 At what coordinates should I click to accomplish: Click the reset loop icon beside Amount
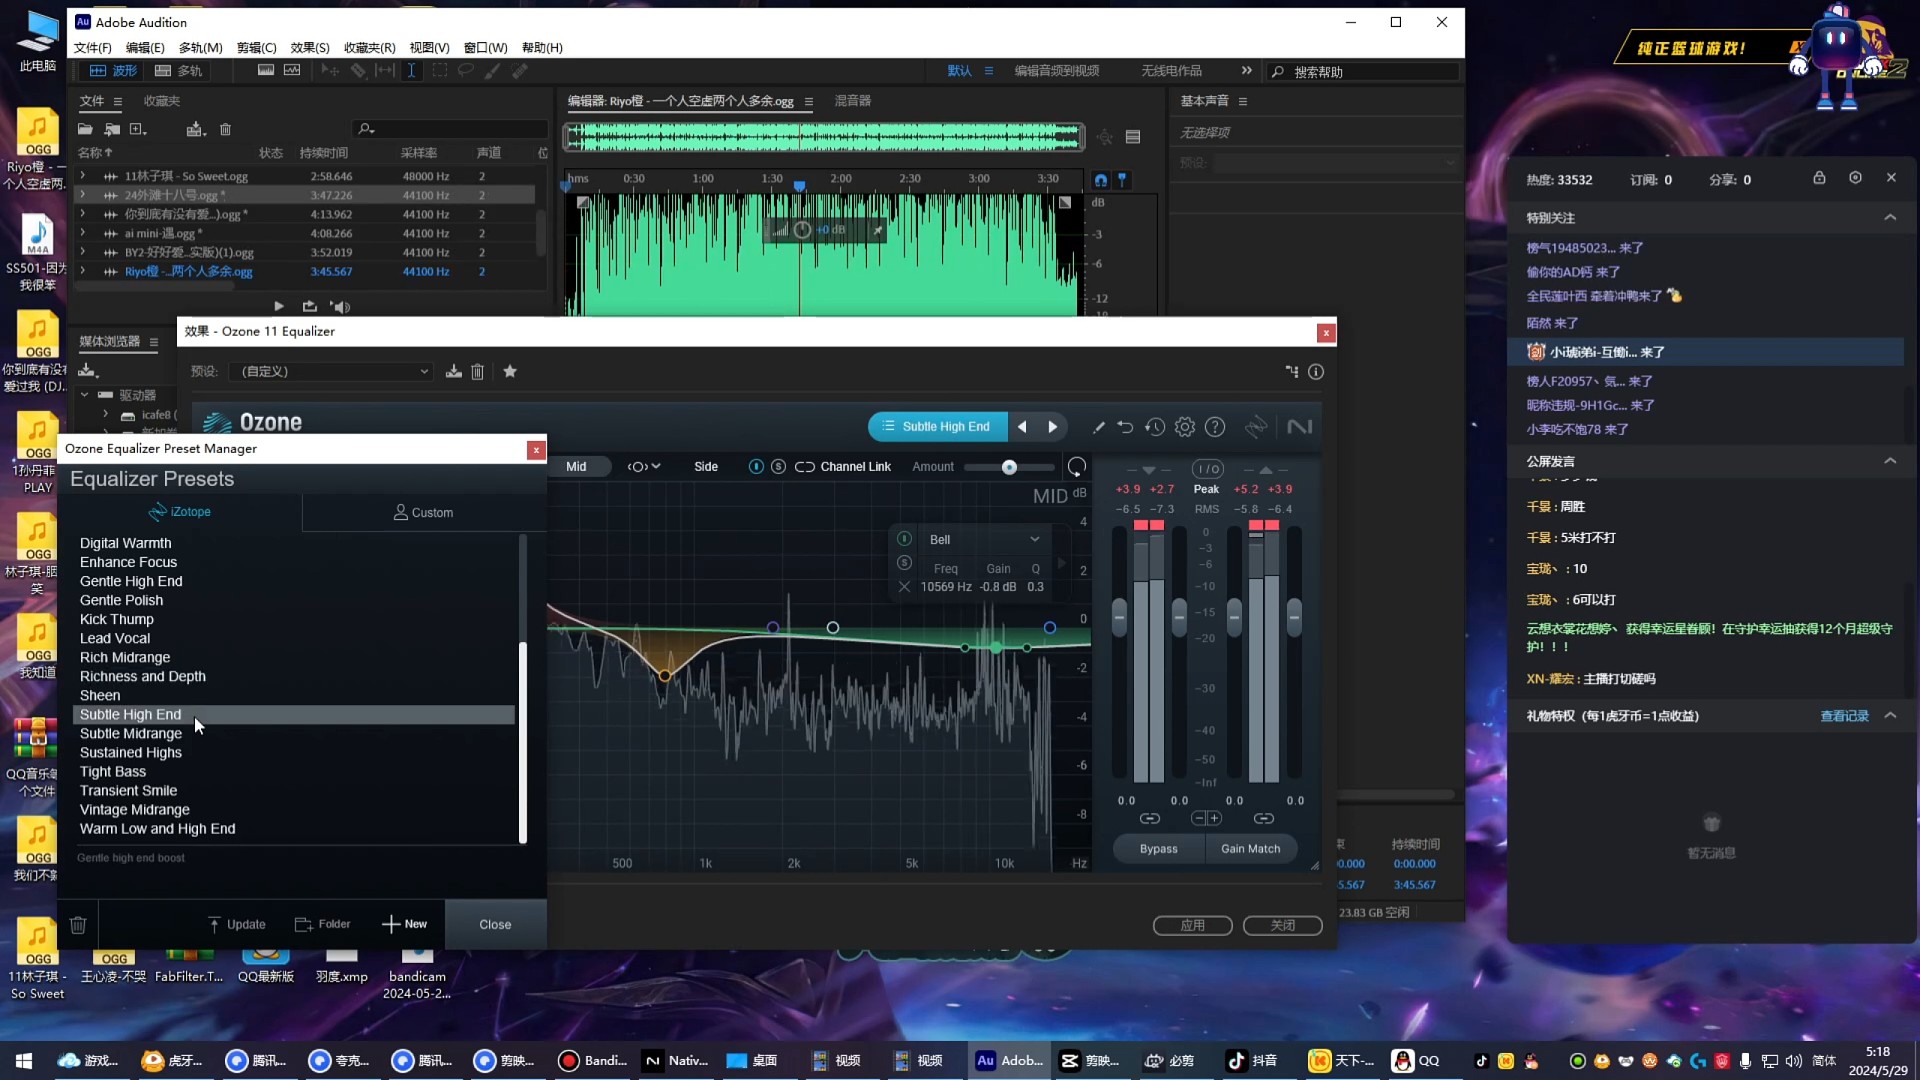[1077, 467]
